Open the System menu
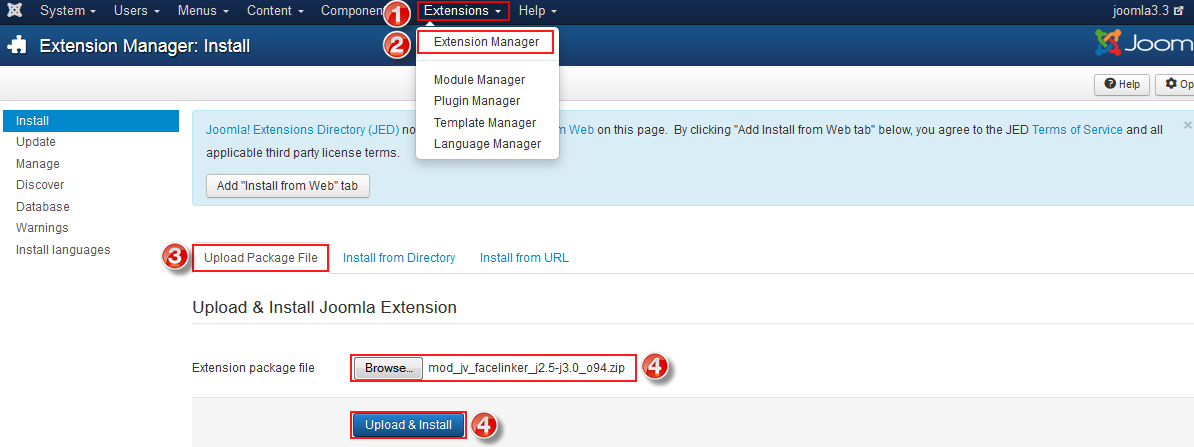1194x447 pixels. (67, 11)
